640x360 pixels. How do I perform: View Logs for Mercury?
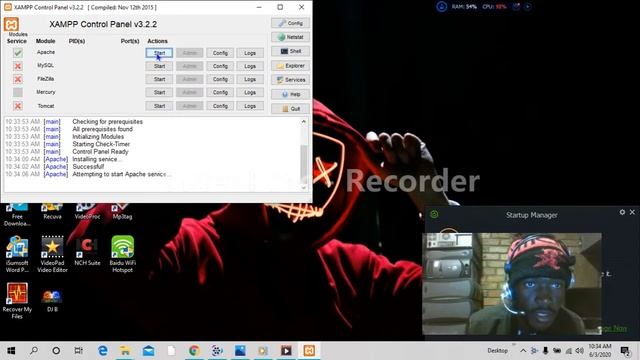(250, 93)
